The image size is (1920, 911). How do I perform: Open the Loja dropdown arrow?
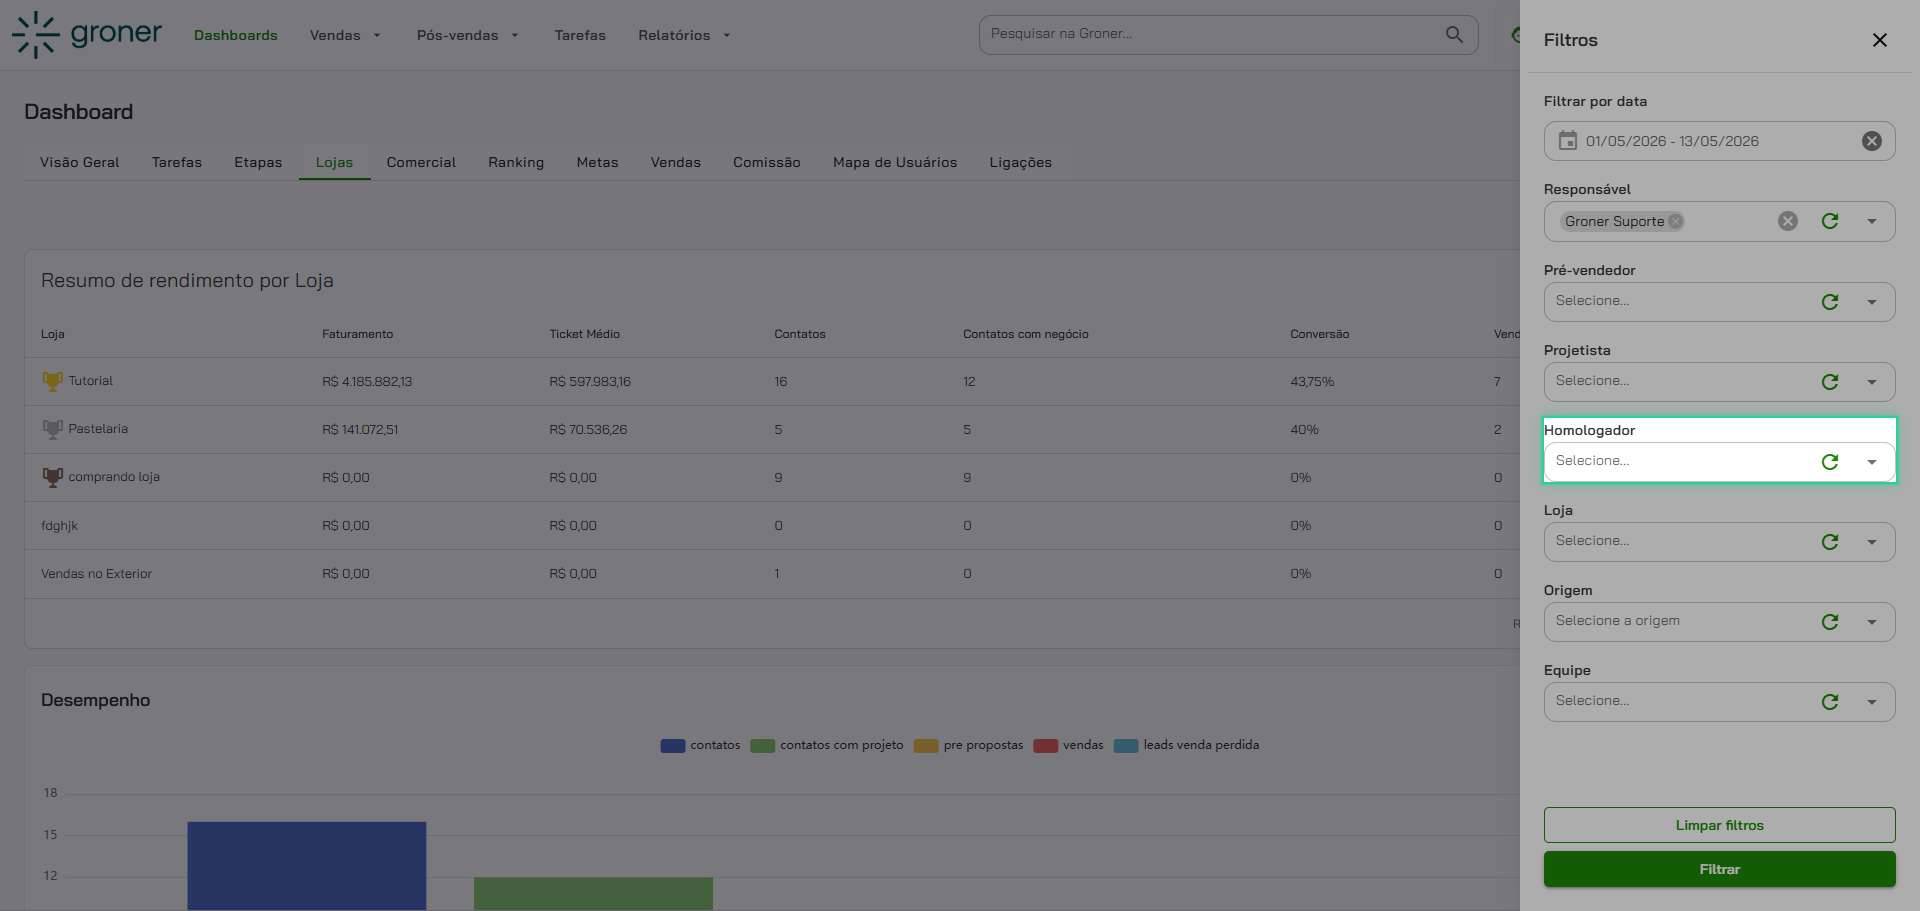point(1871,542)
